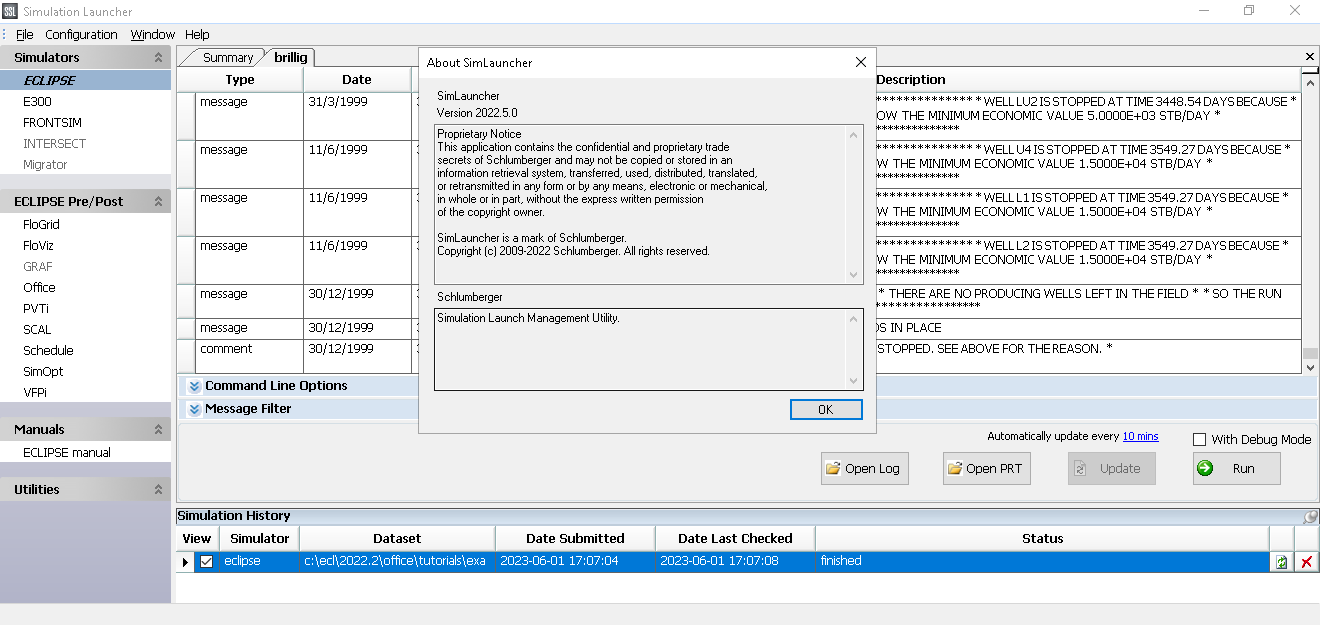Click refresh icon on eclipse history row
Image resolution: width=1320 pixels, height=625 pixels.
pyautogui.click(x=1281, y=562)
